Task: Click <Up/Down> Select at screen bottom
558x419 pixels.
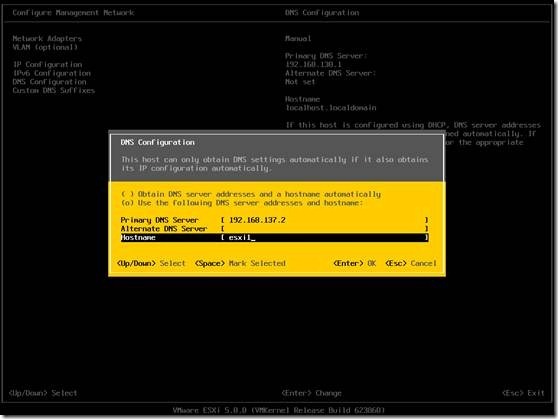Action: point(43,393)
